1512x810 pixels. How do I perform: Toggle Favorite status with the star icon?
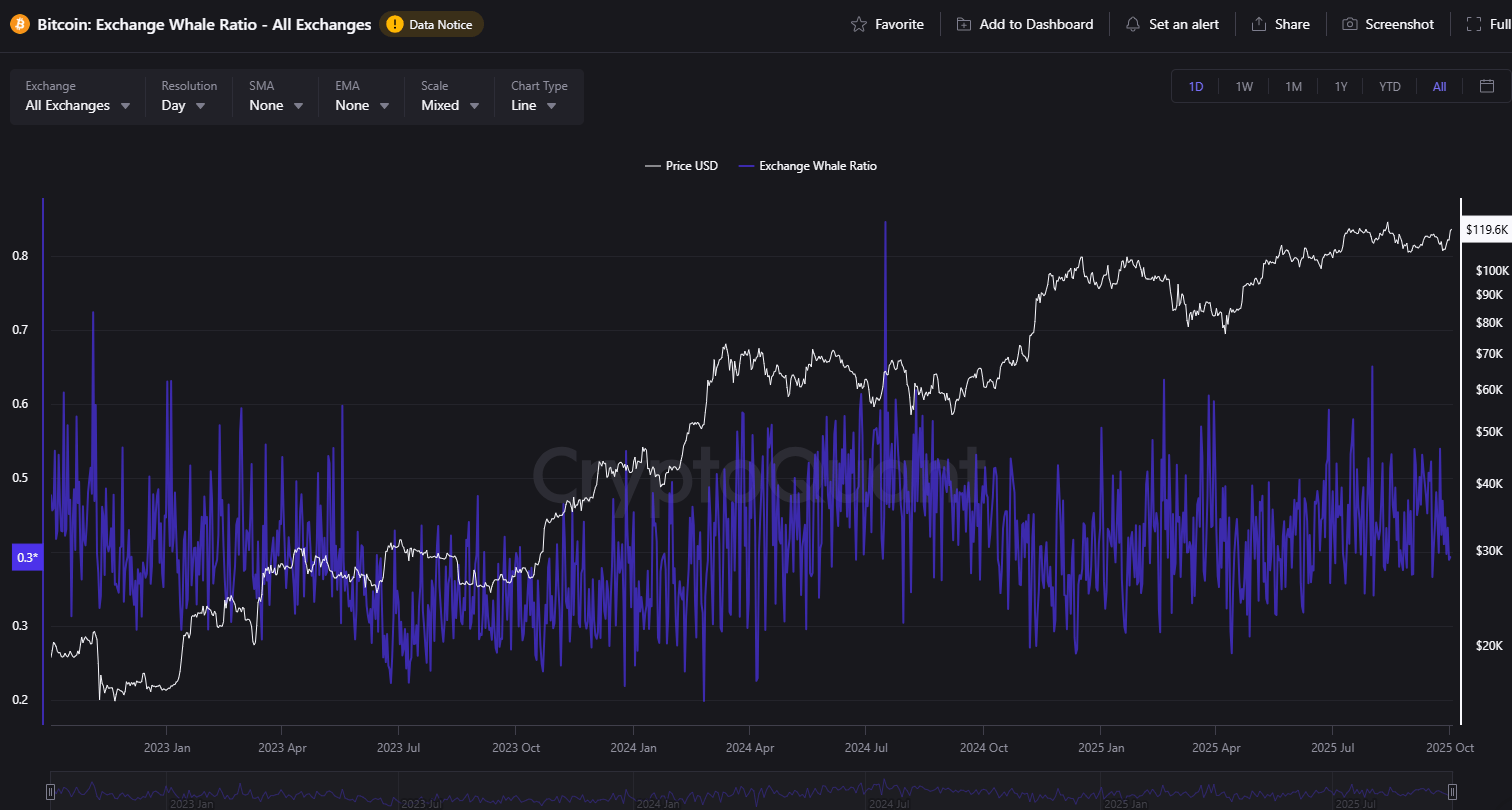coord(856,23)
